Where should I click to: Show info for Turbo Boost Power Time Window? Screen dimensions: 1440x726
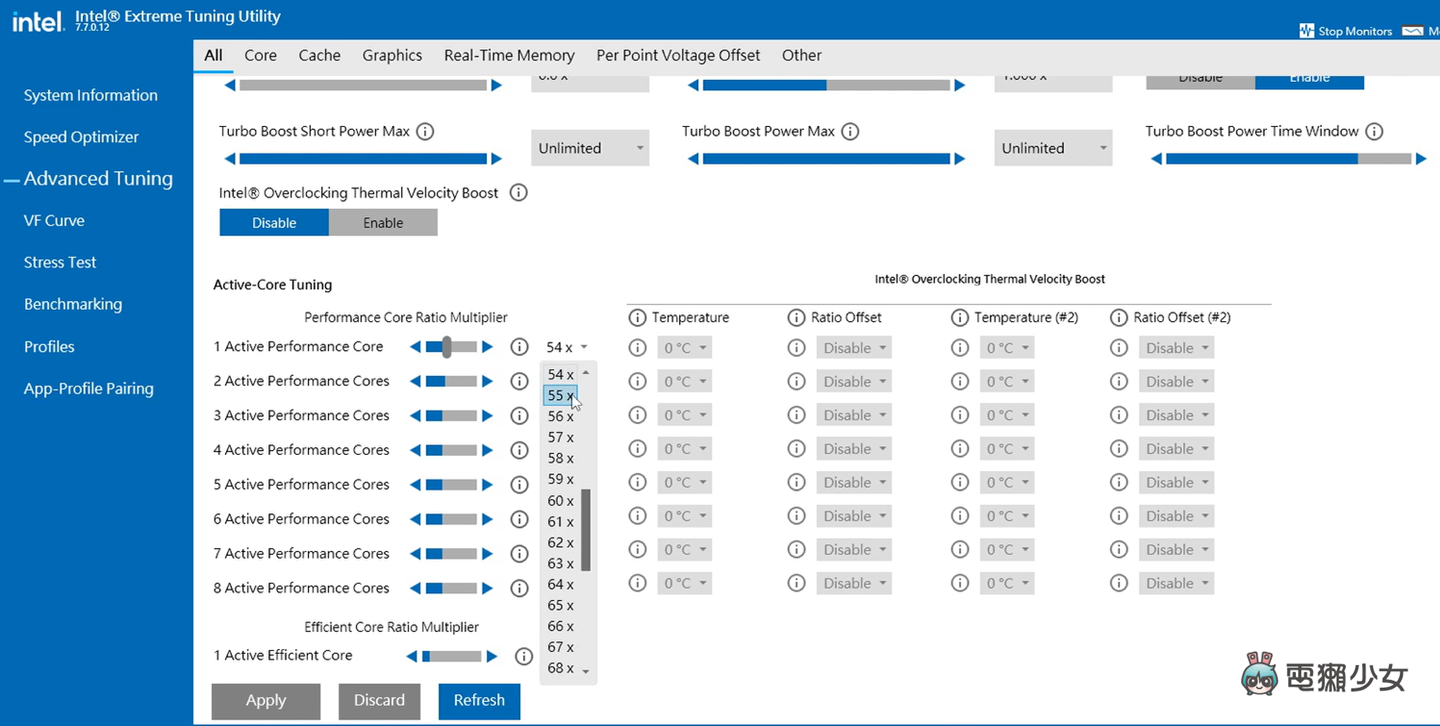coord(1374,131)
